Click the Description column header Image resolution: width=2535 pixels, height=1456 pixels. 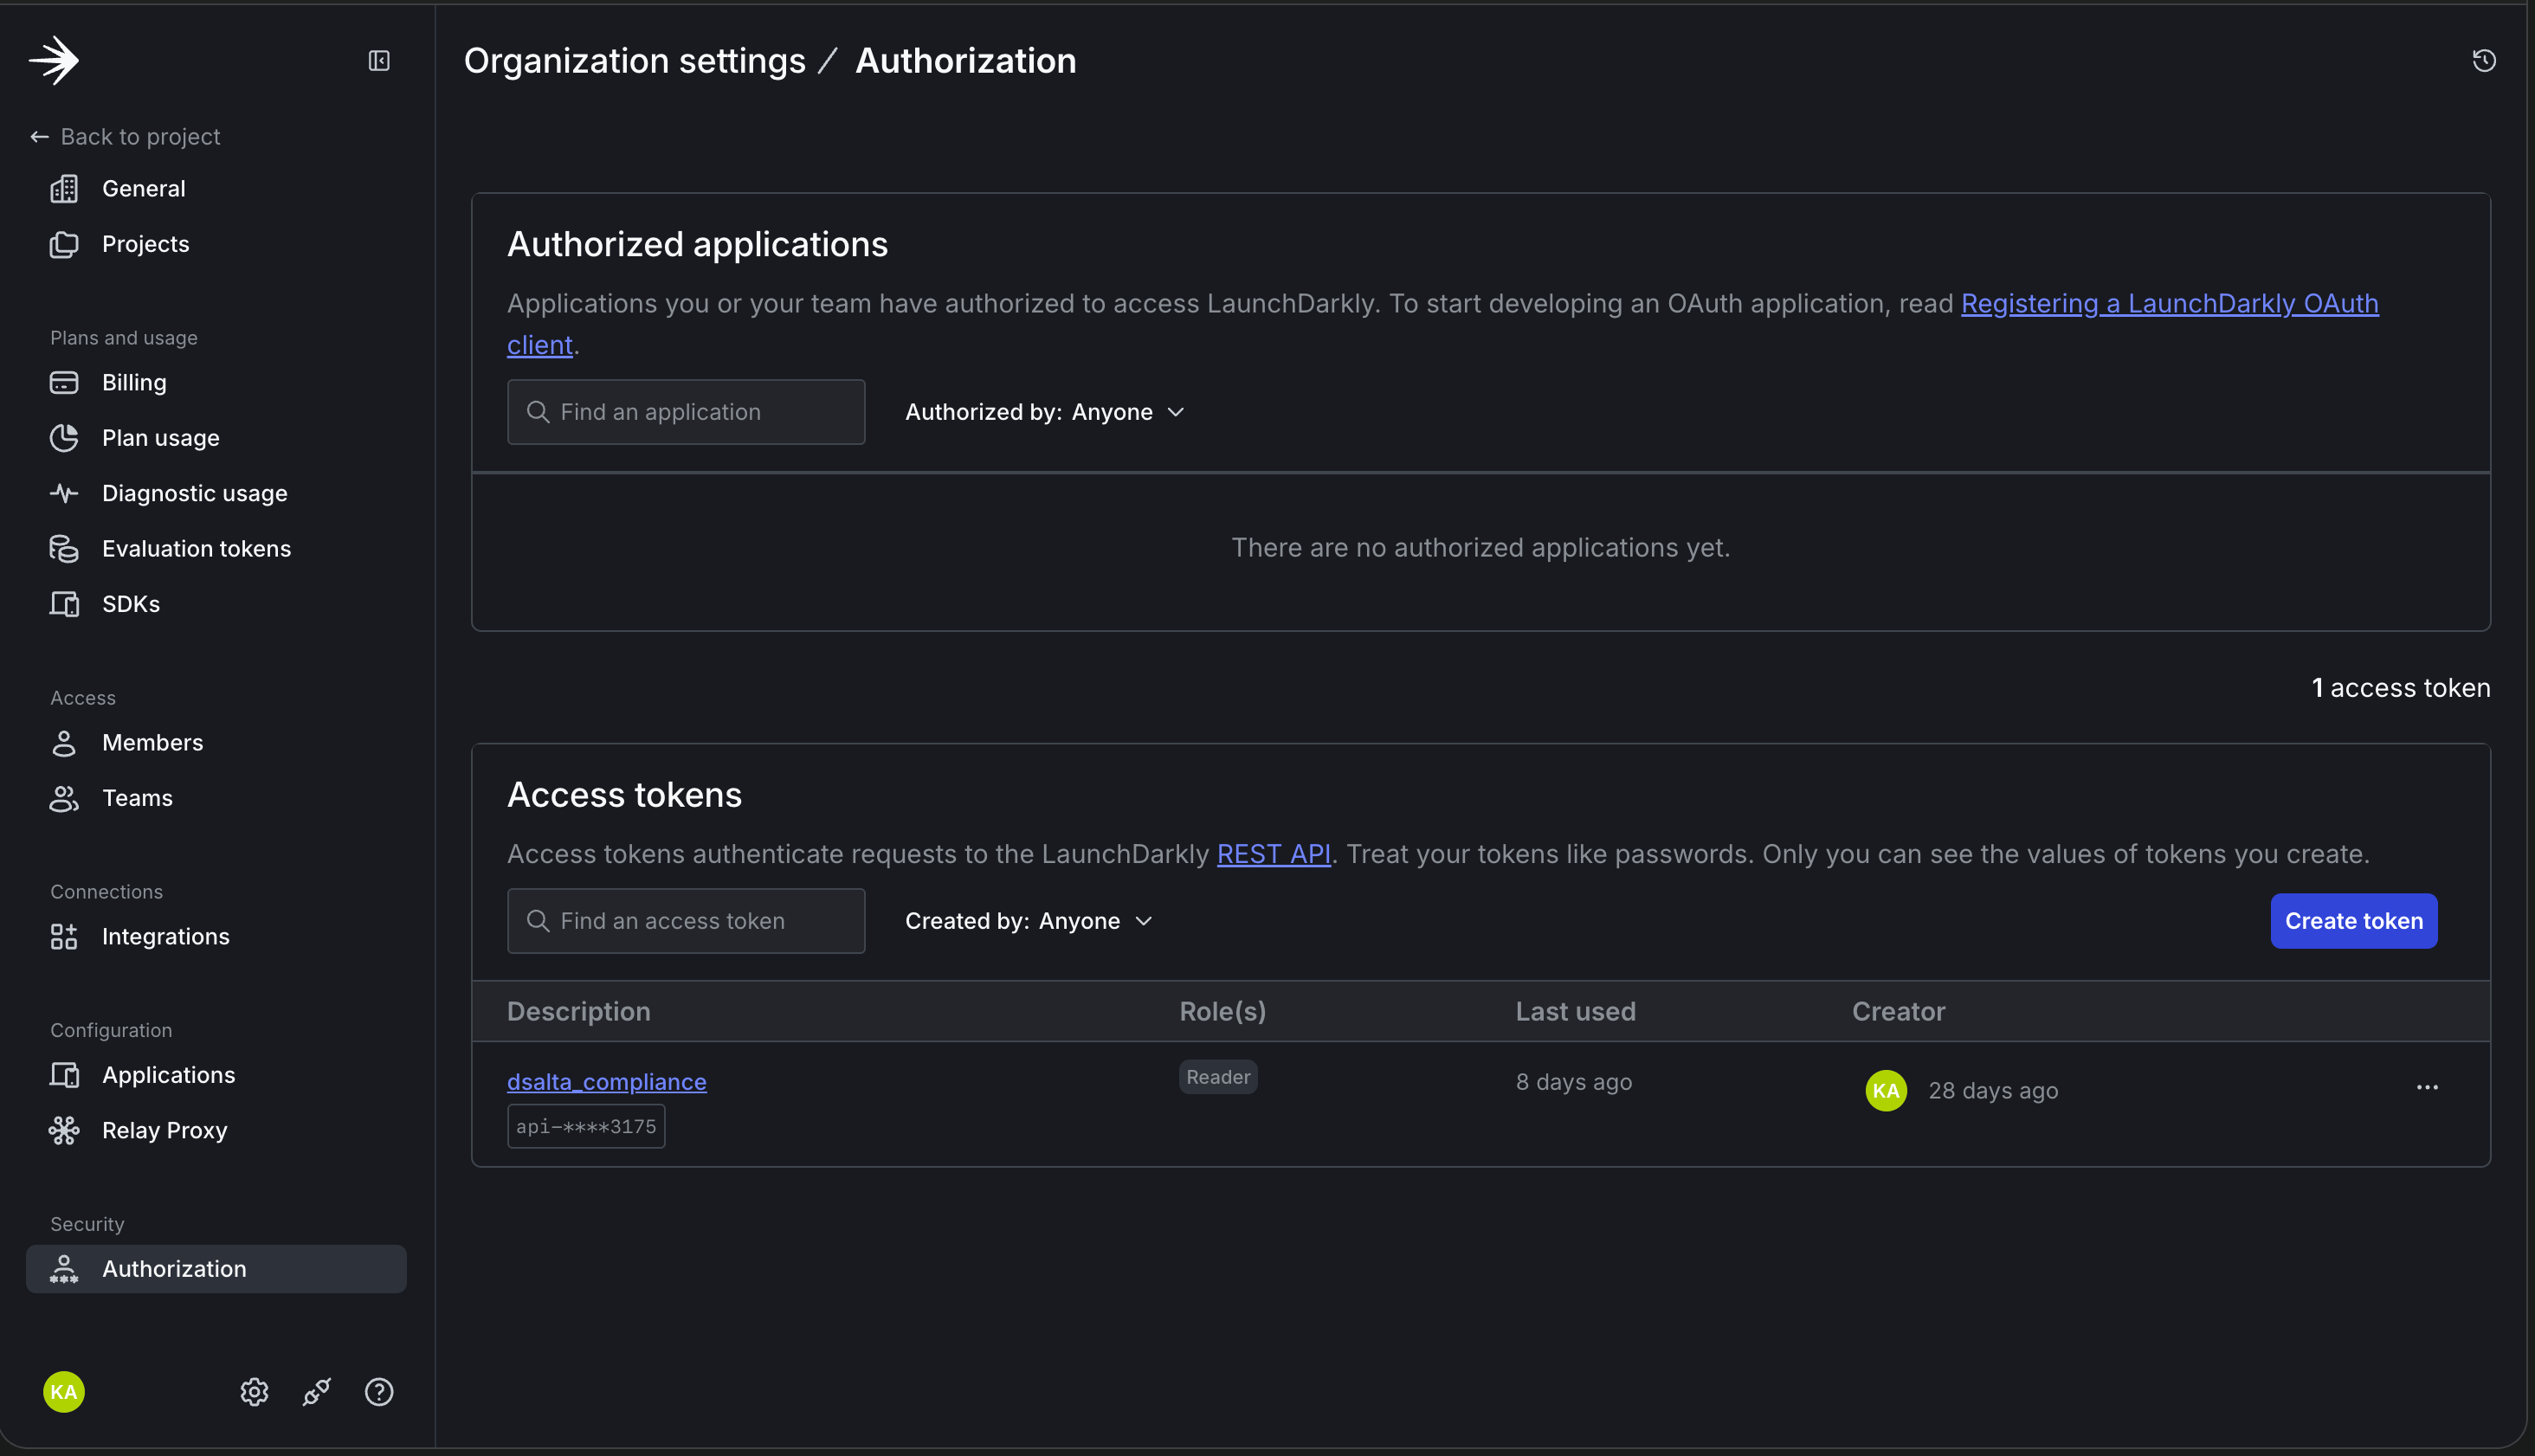tap(578, 1011)
